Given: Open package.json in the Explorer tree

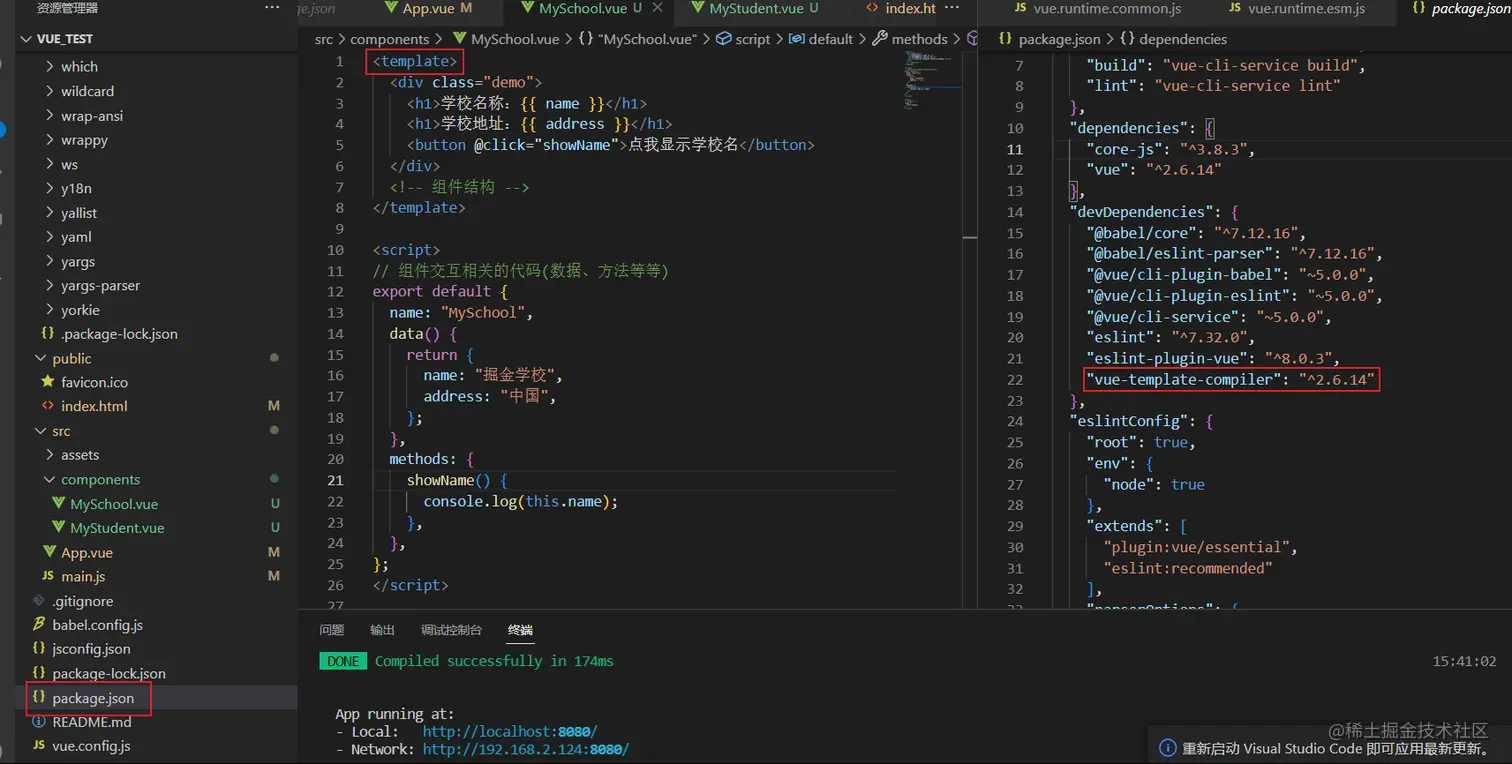Looking at the screenshot, I should point(93,698).
